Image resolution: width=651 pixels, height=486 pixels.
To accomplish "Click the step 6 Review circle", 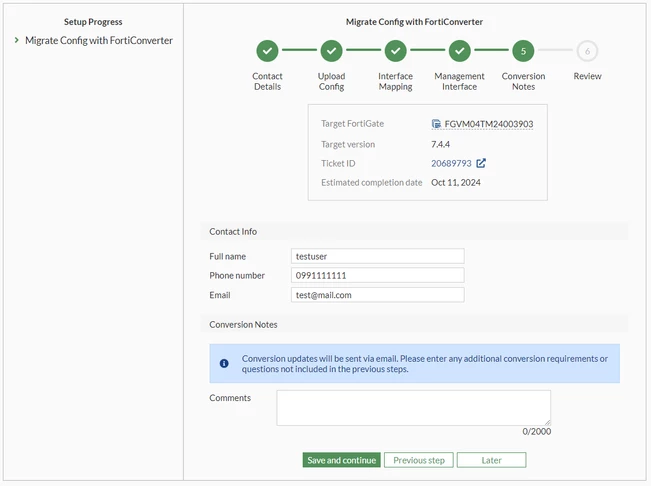I will coord(587,51).
